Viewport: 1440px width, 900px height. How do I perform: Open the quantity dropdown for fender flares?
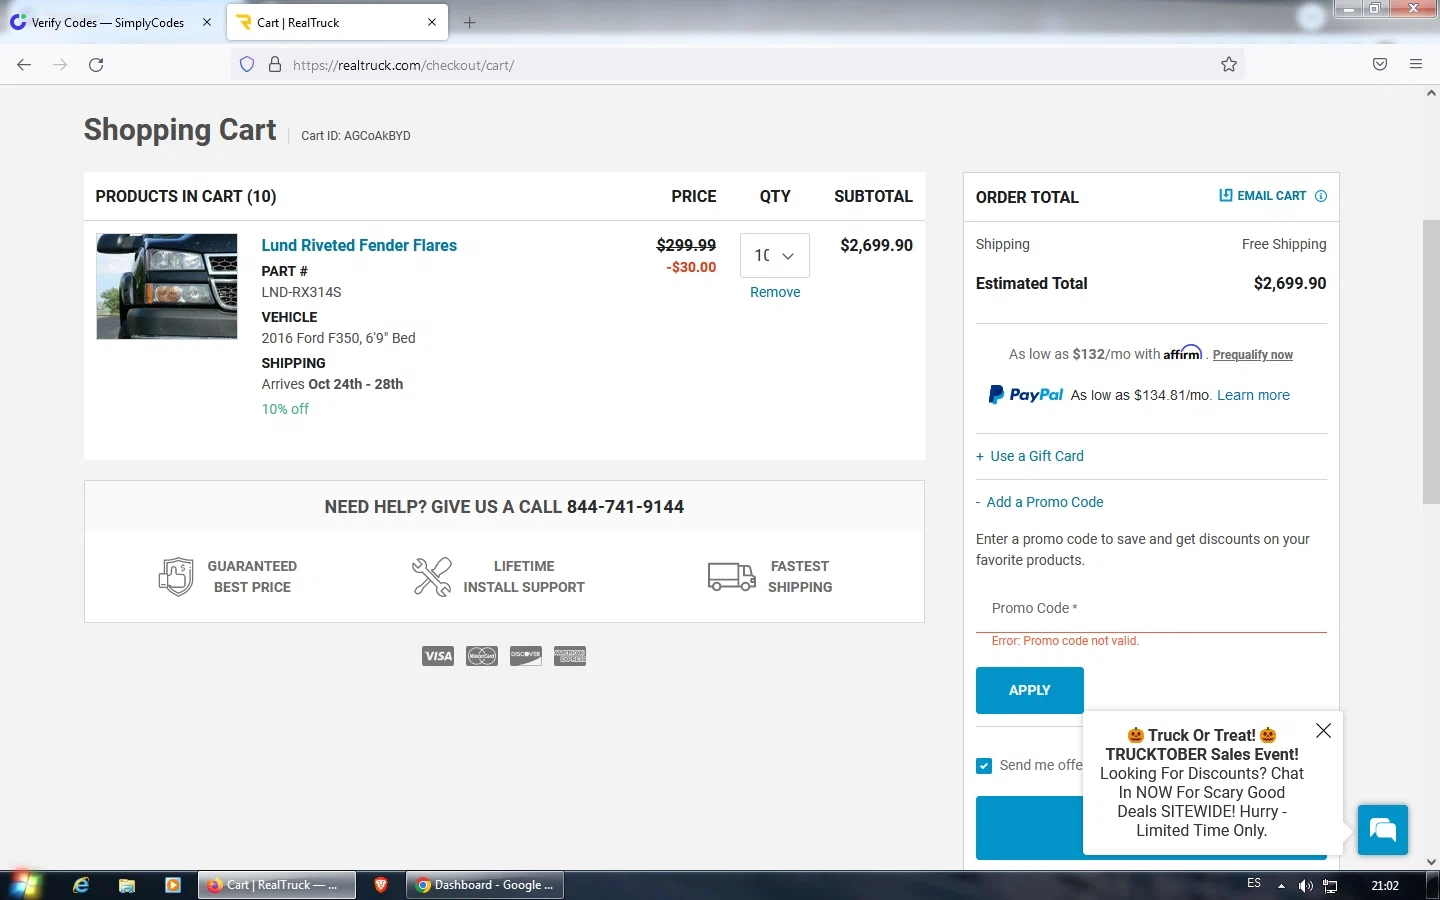(x=775, y=256)
